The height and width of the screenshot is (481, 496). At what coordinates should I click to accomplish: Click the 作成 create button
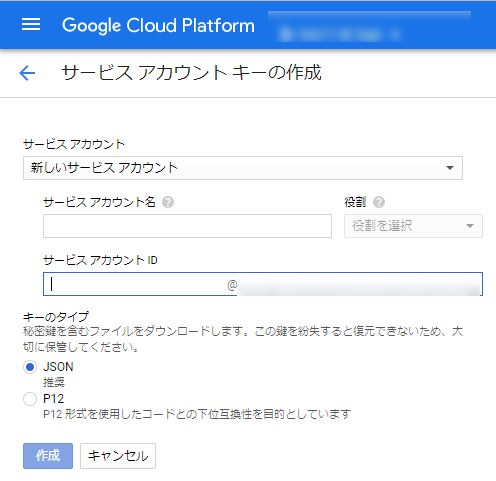(x=48, y=456)
